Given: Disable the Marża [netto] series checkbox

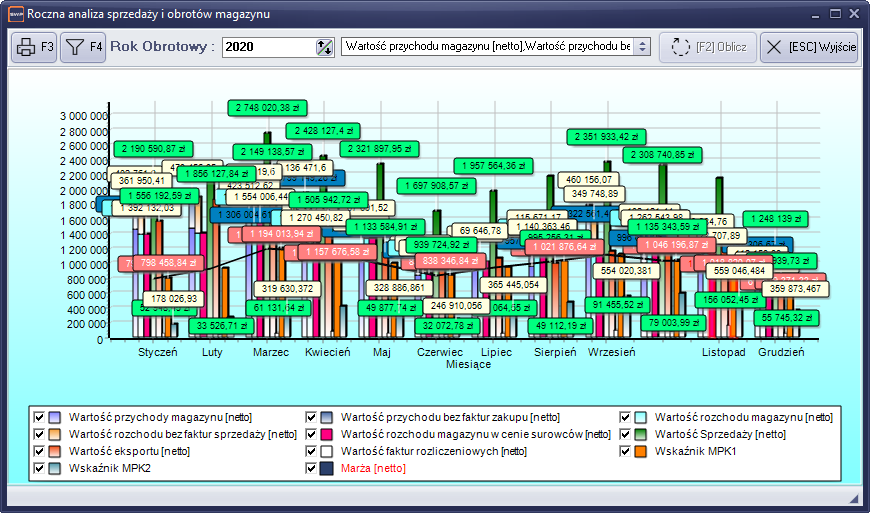Looking at the screenshot, I should [x=311, y=468].
